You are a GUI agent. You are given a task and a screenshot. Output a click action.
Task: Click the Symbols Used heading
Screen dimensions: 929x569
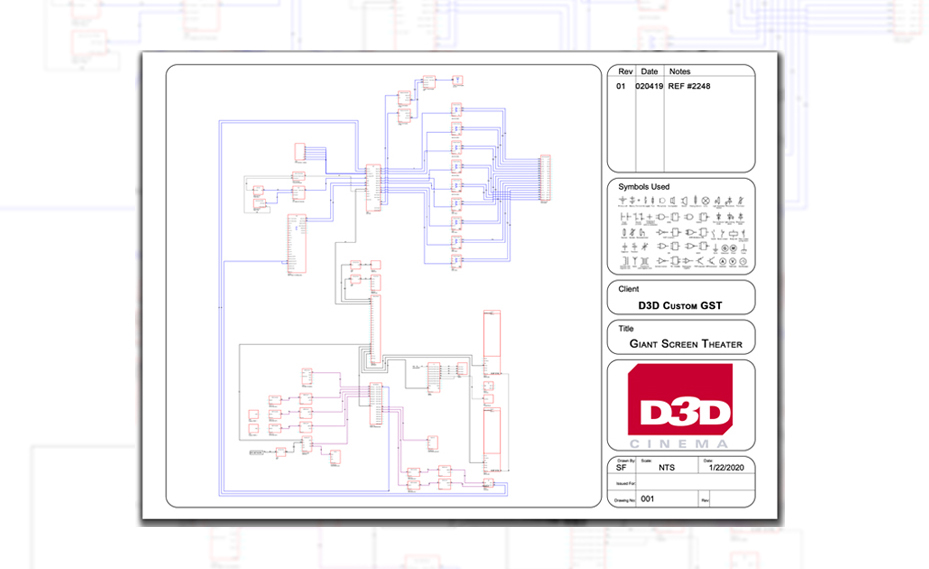tap(644, 187)
